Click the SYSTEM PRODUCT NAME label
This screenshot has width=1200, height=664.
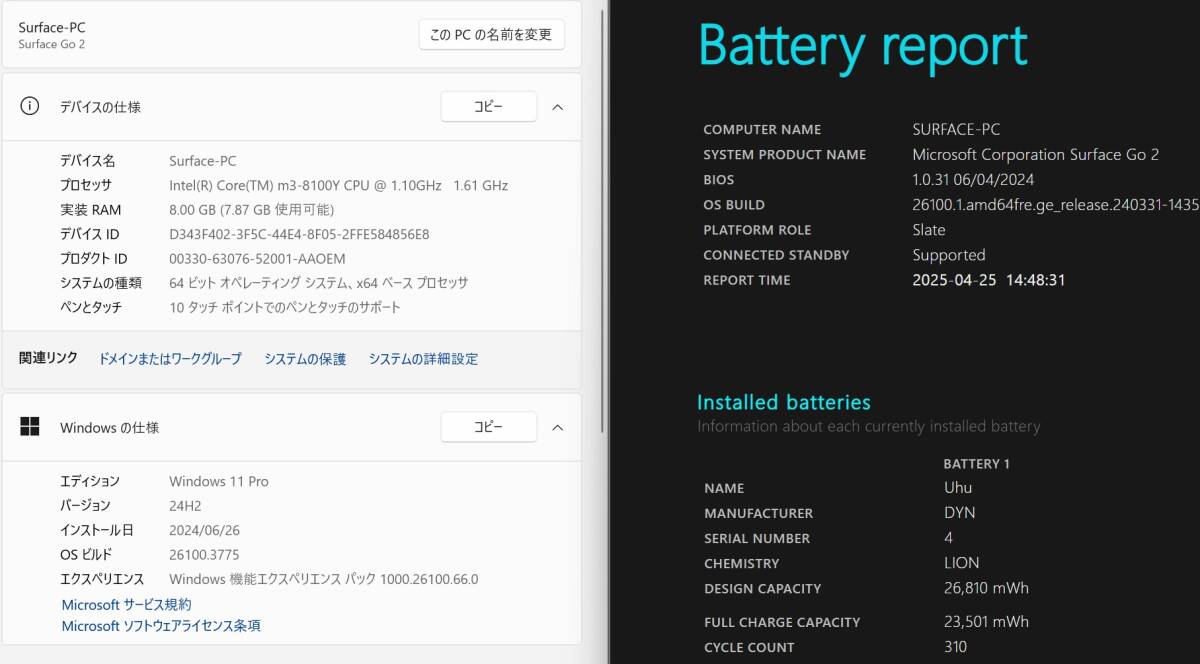coord(784,154)
